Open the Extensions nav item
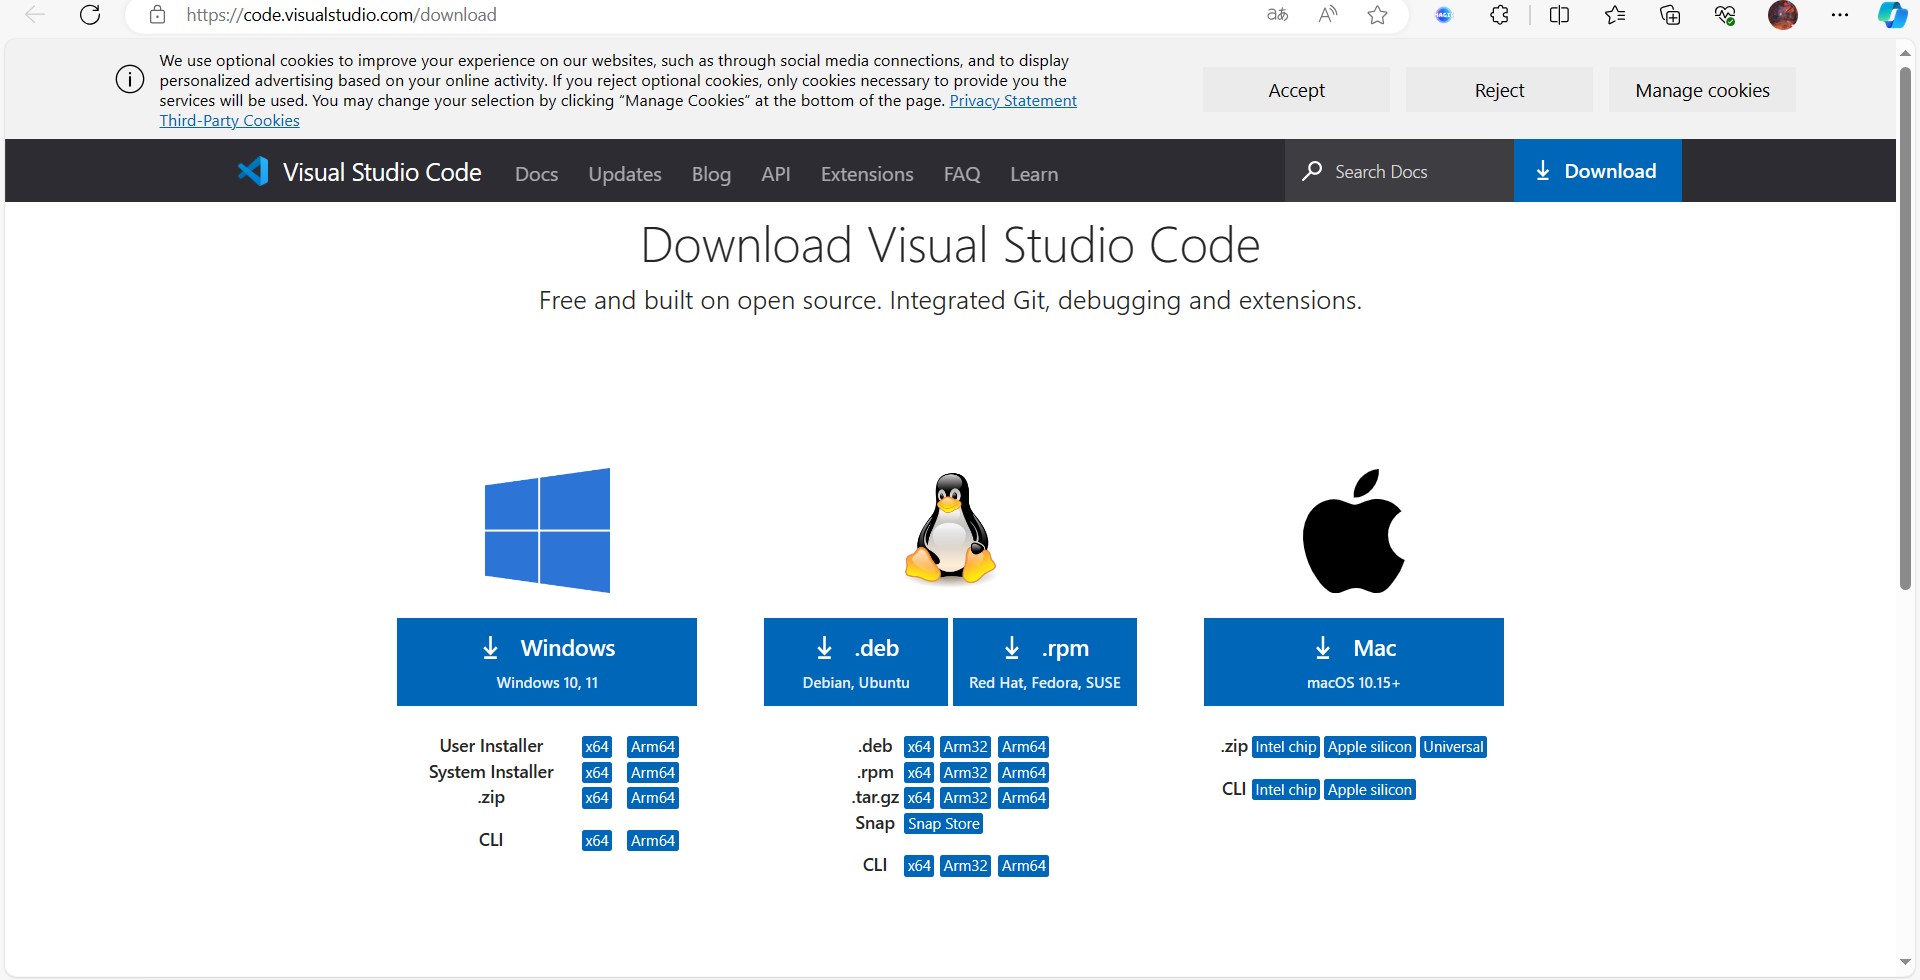This screenshot has height=980, width=1920. pos(867,174)
